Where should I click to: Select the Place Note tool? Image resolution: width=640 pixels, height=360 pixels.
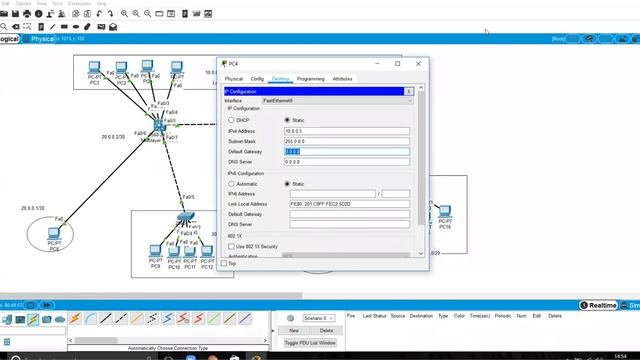tap(41, 27)
